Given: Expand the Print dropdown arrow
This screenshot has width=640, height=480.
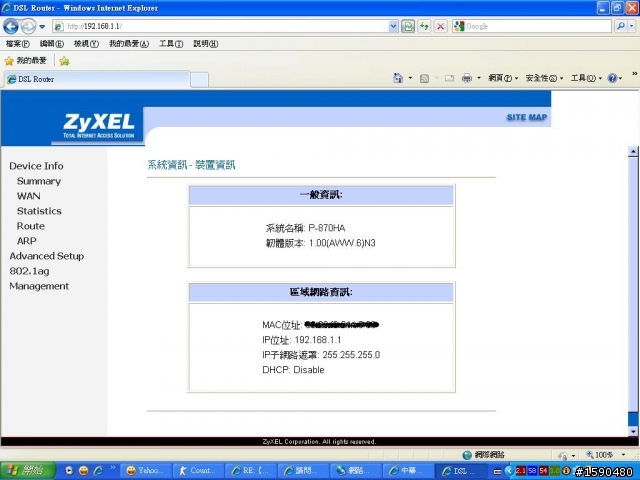Looking at the screenshot, I should tap(479, 78).
